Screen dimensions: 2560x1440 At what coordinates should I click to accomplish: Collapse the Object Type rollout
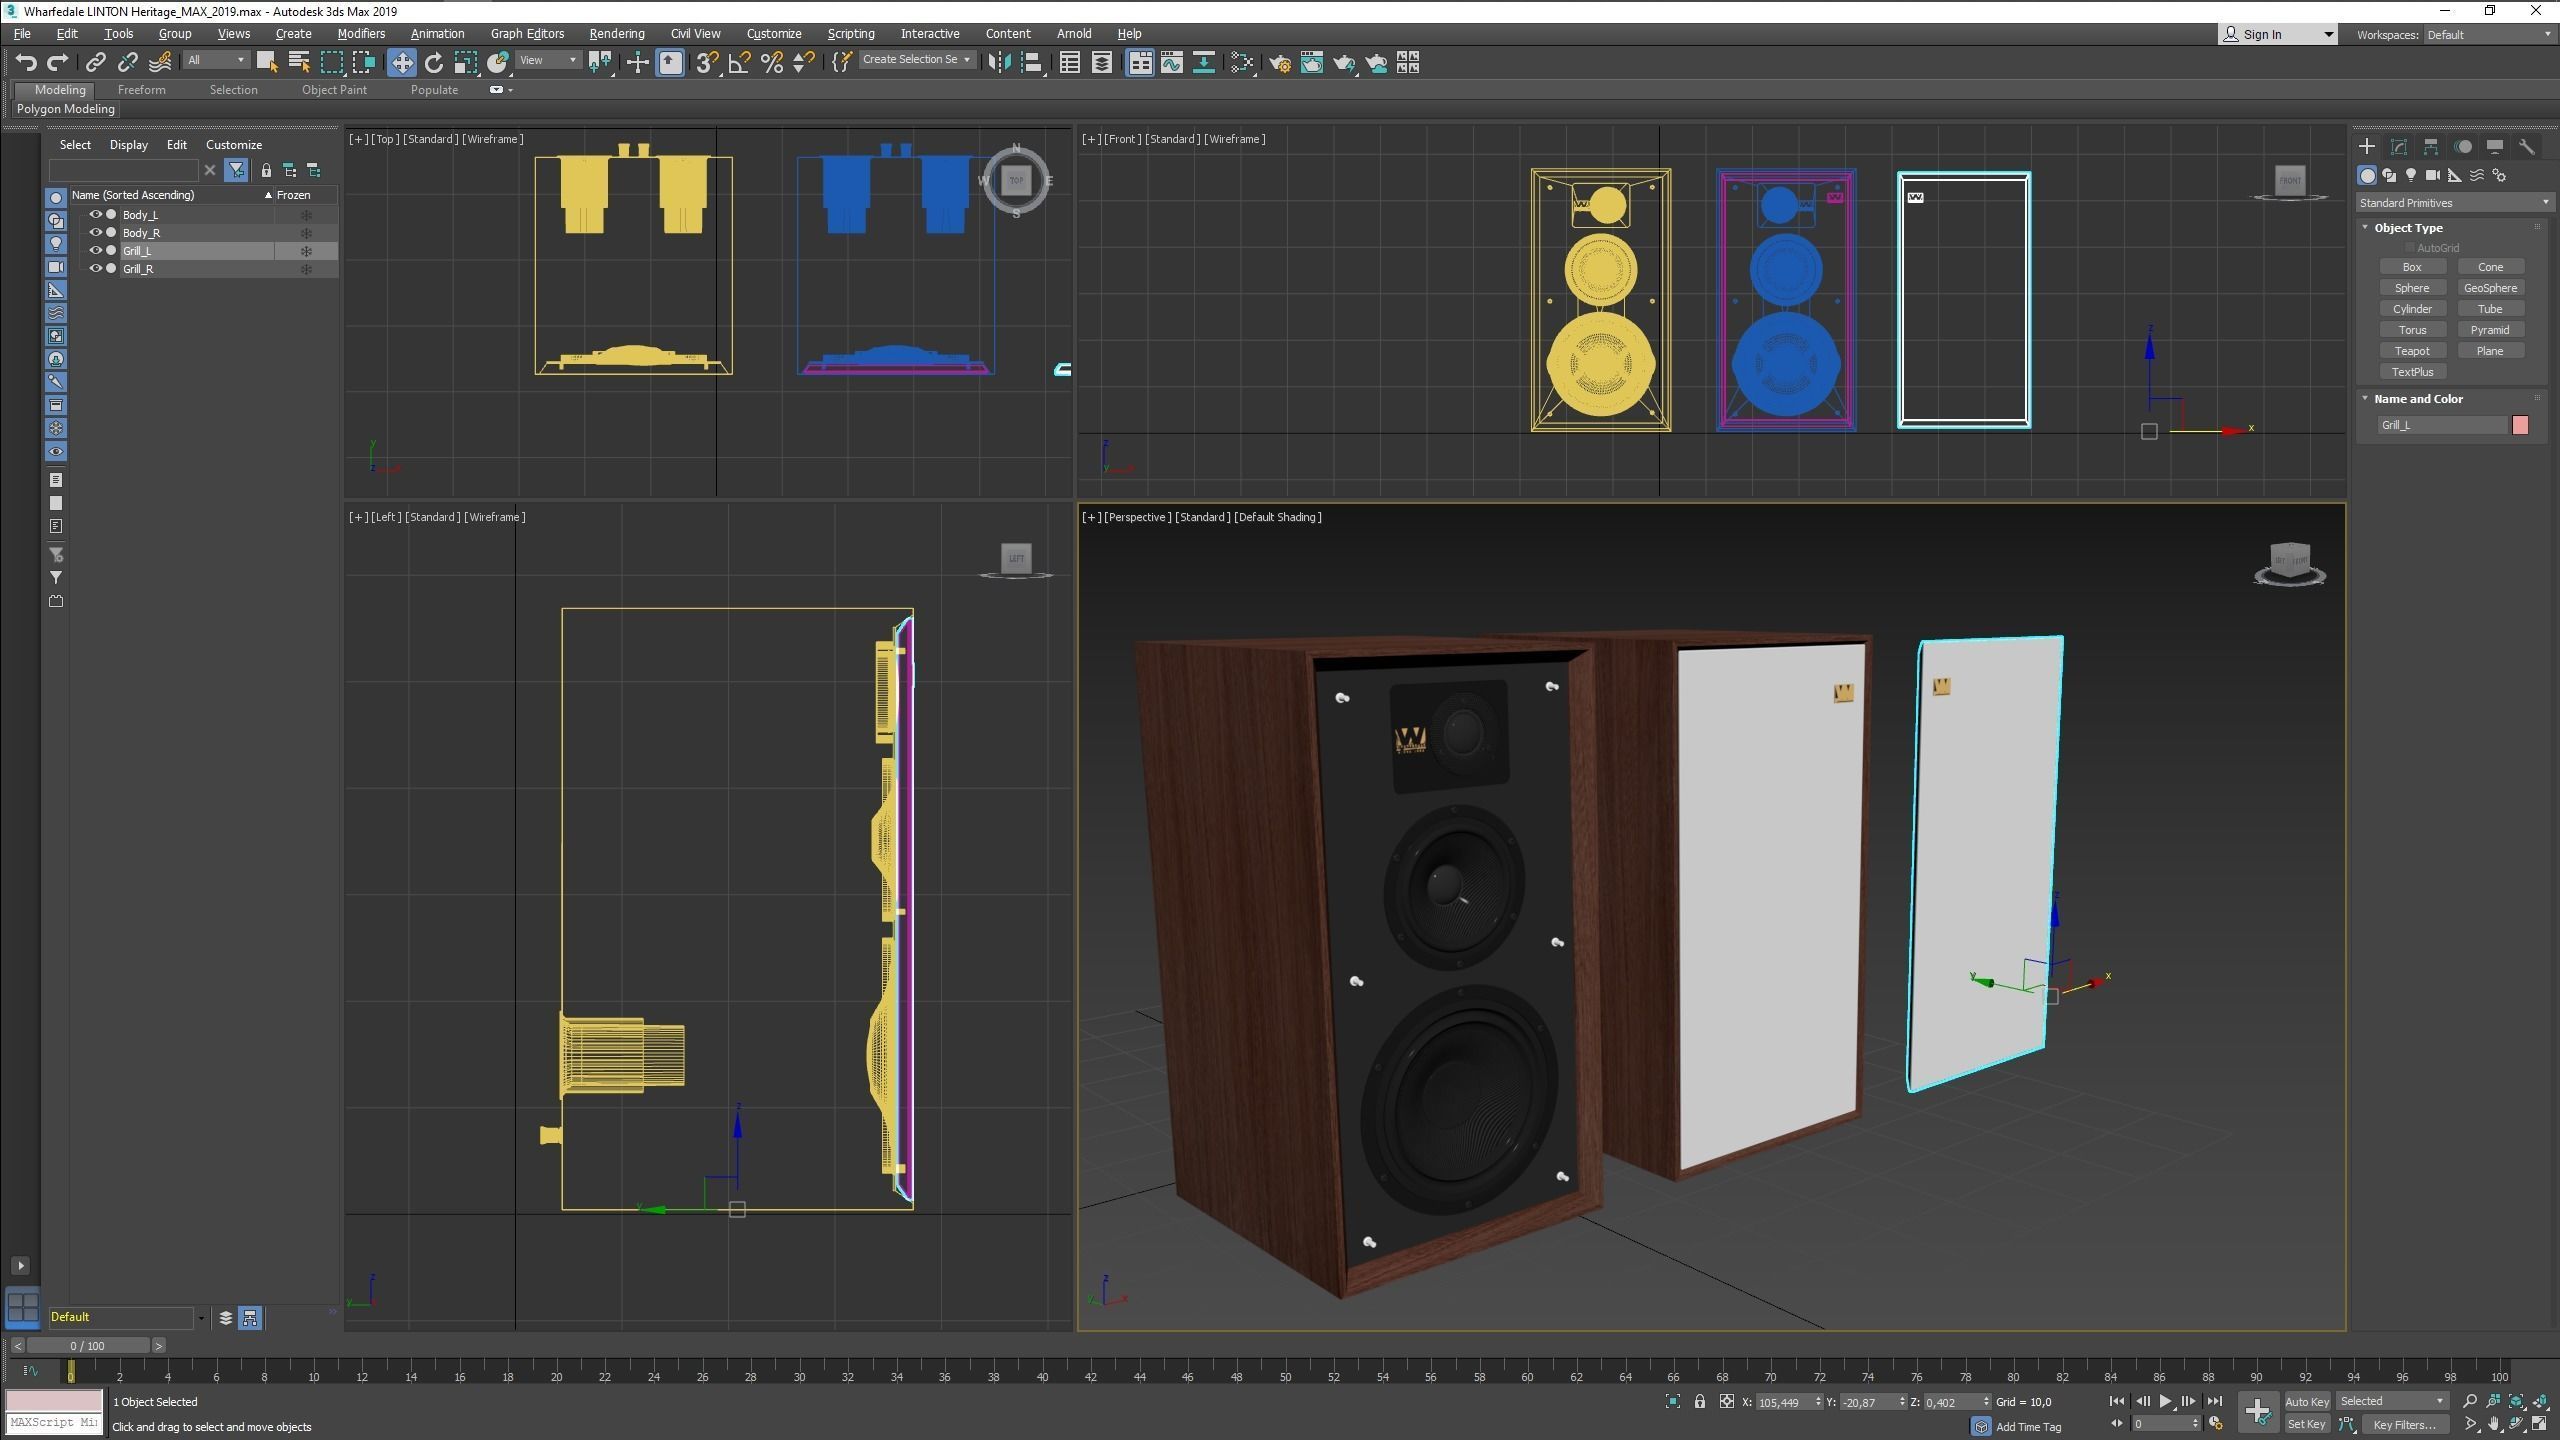click(x=2408, y=228)
